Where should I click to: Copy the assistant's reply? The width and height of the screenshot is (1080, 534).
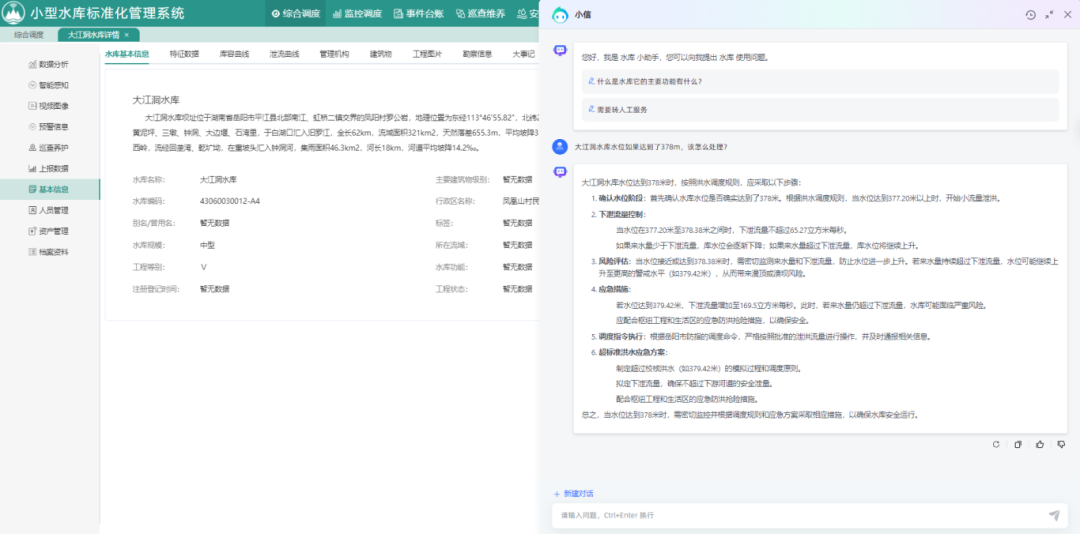click(1017, 444)
